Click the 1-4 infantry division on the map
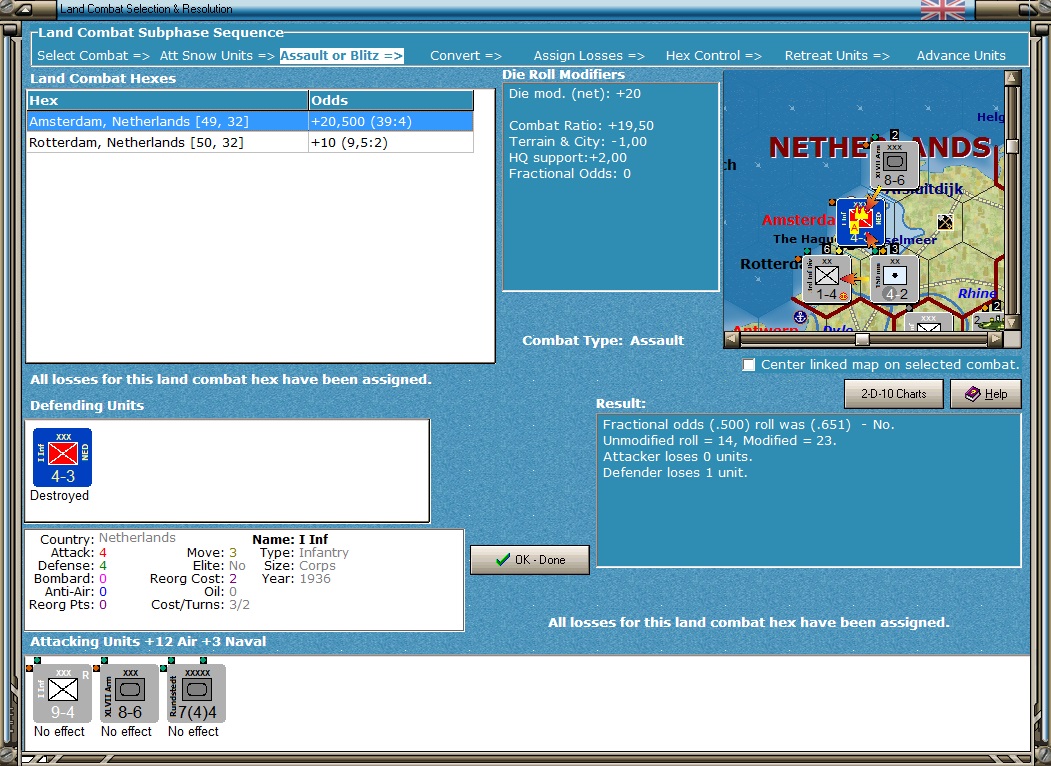 pyautogui.click(x=826, y=278)
